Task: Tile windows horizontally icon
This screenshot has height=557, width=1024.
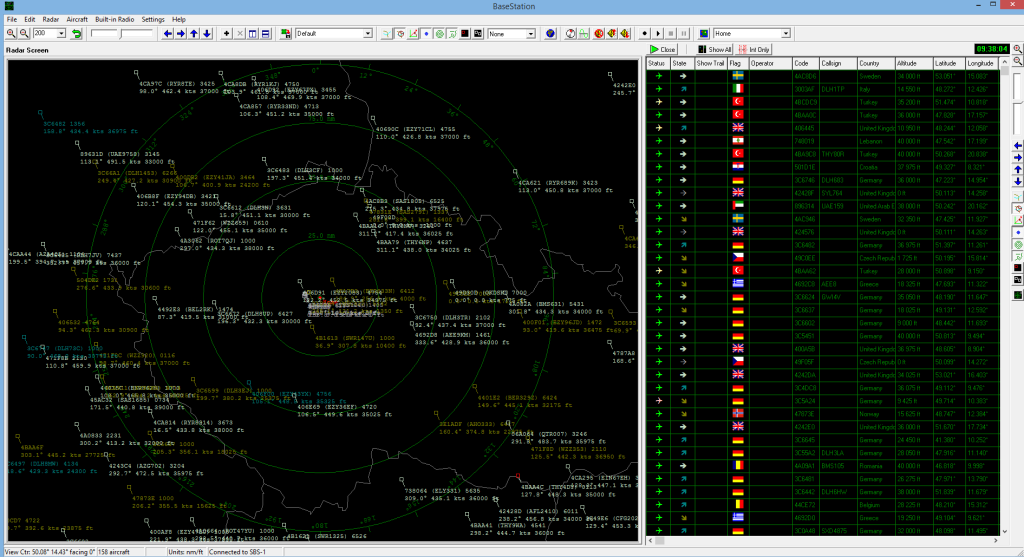Action: (x=266, y=33)
